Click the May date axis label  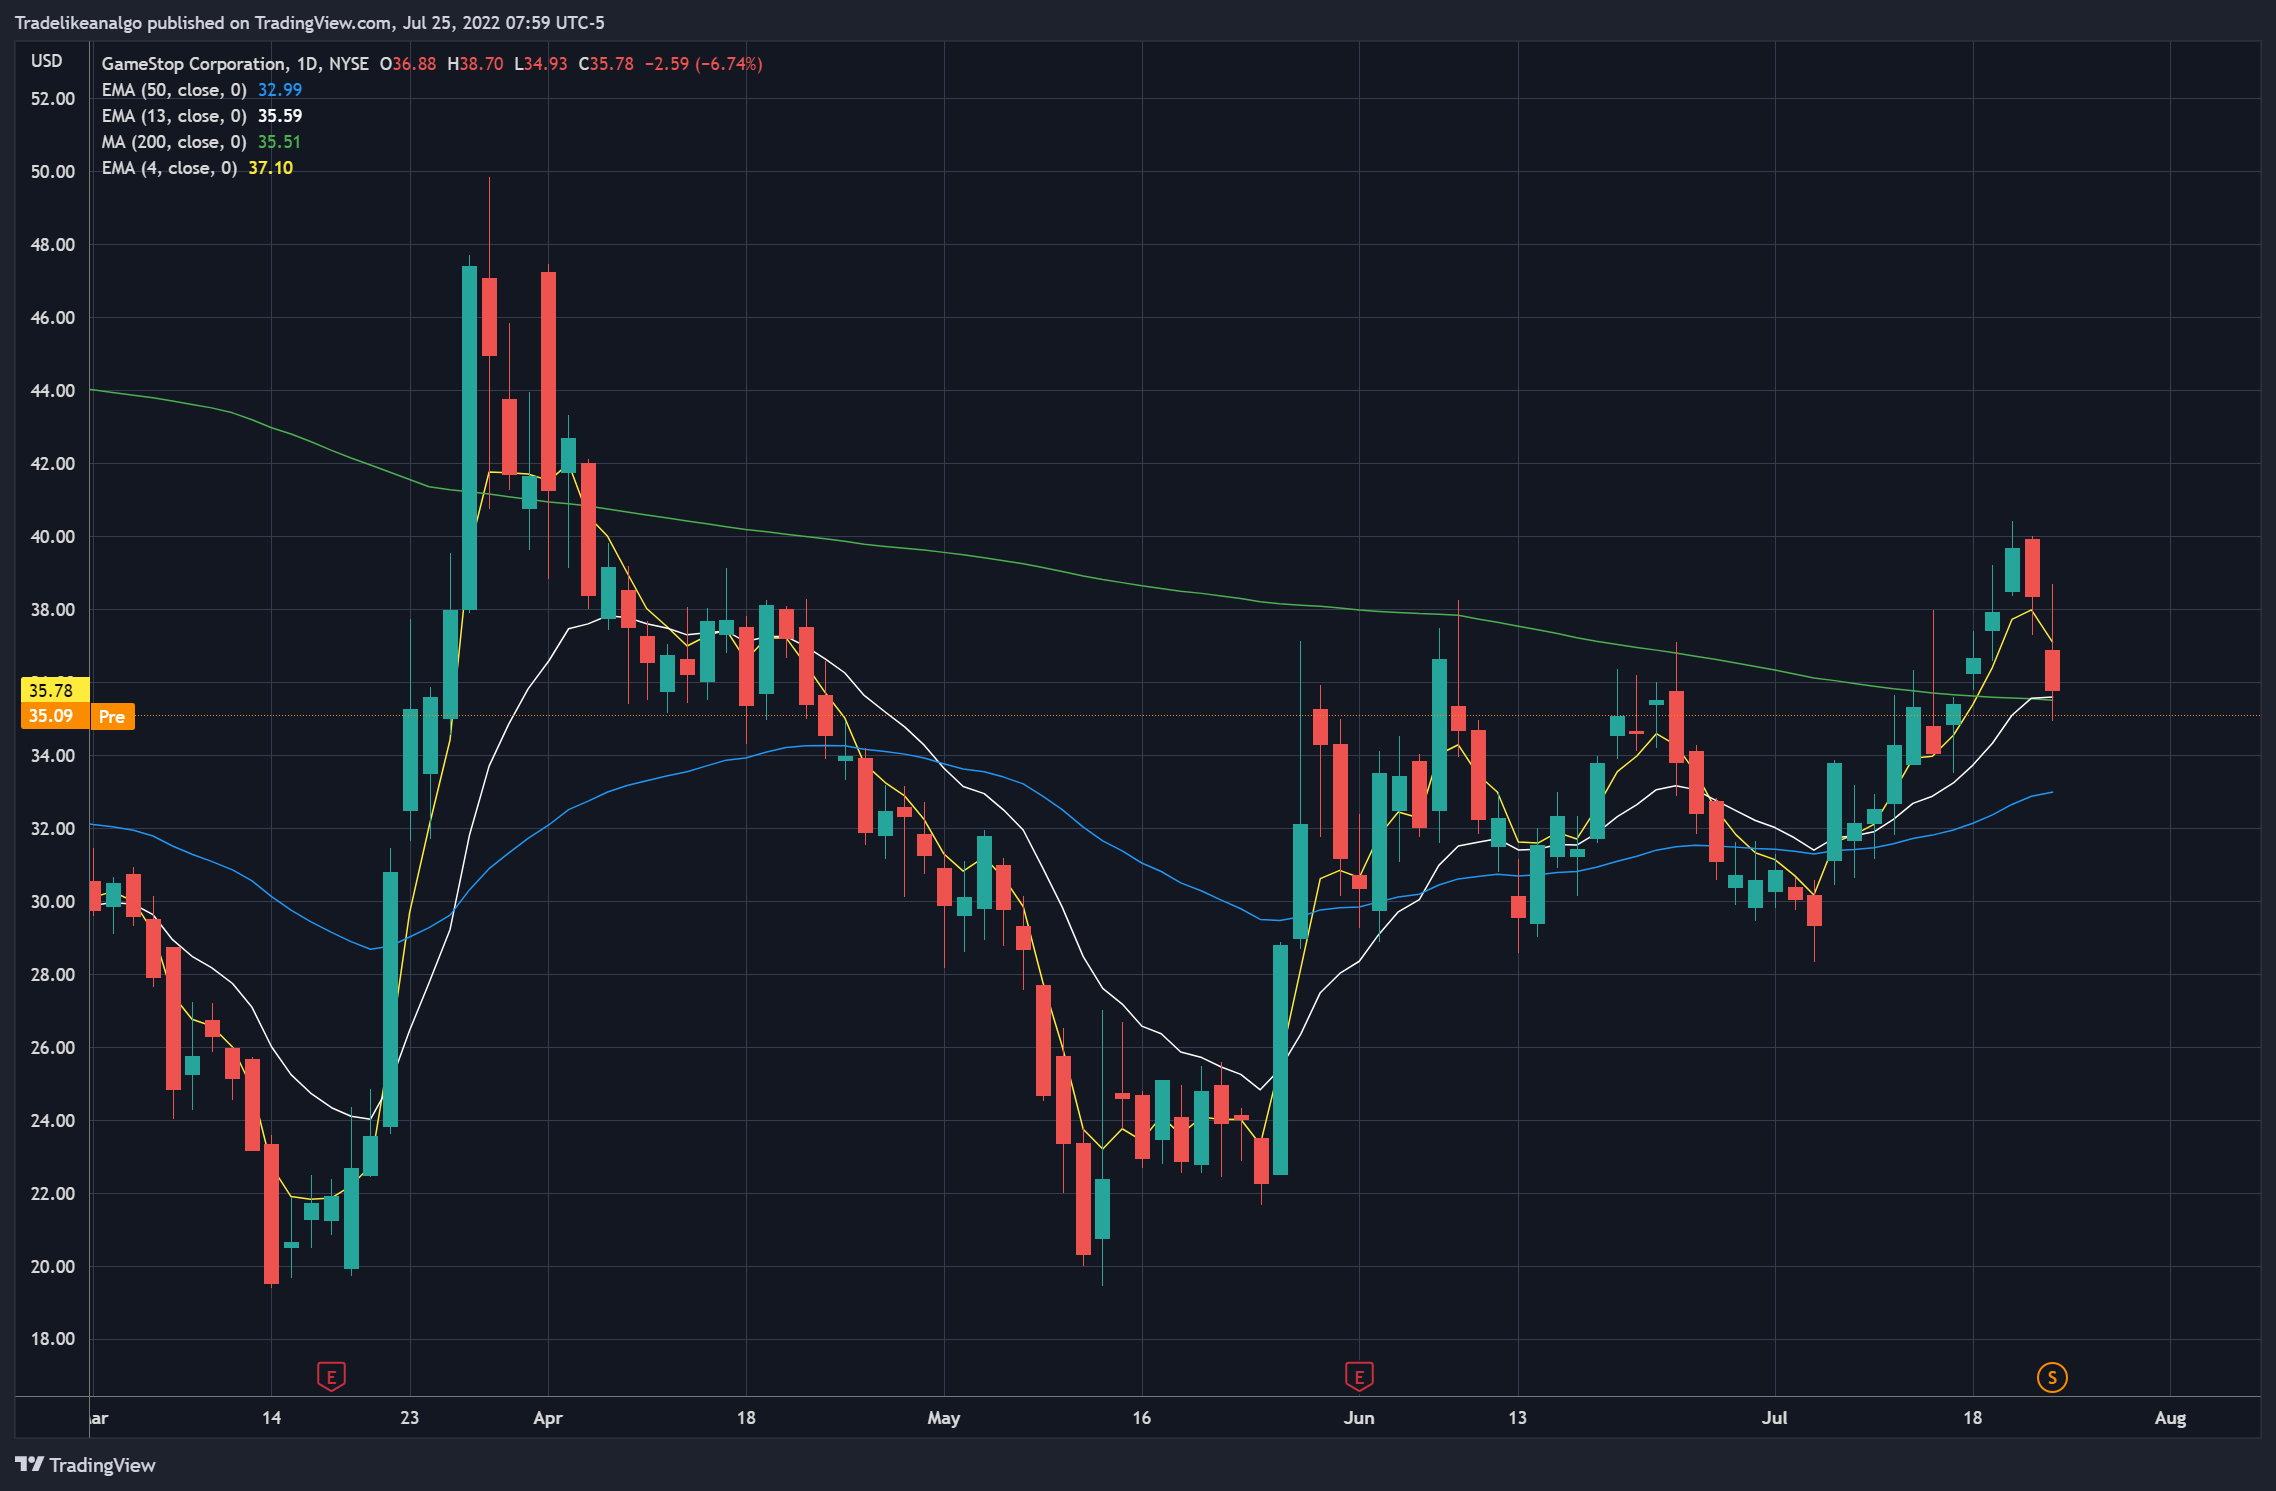[944, 1418]
